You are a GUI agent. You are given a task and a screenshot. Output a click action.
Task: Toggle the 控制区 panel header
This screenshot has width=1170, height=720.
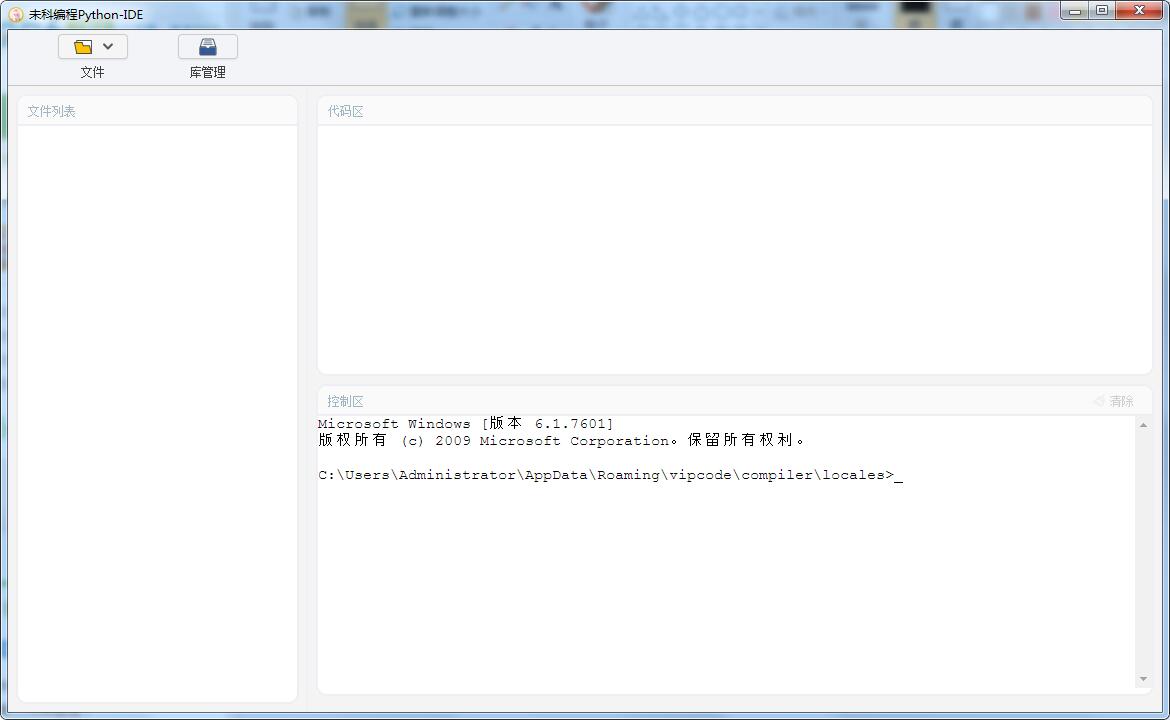[x=344, y=401]
